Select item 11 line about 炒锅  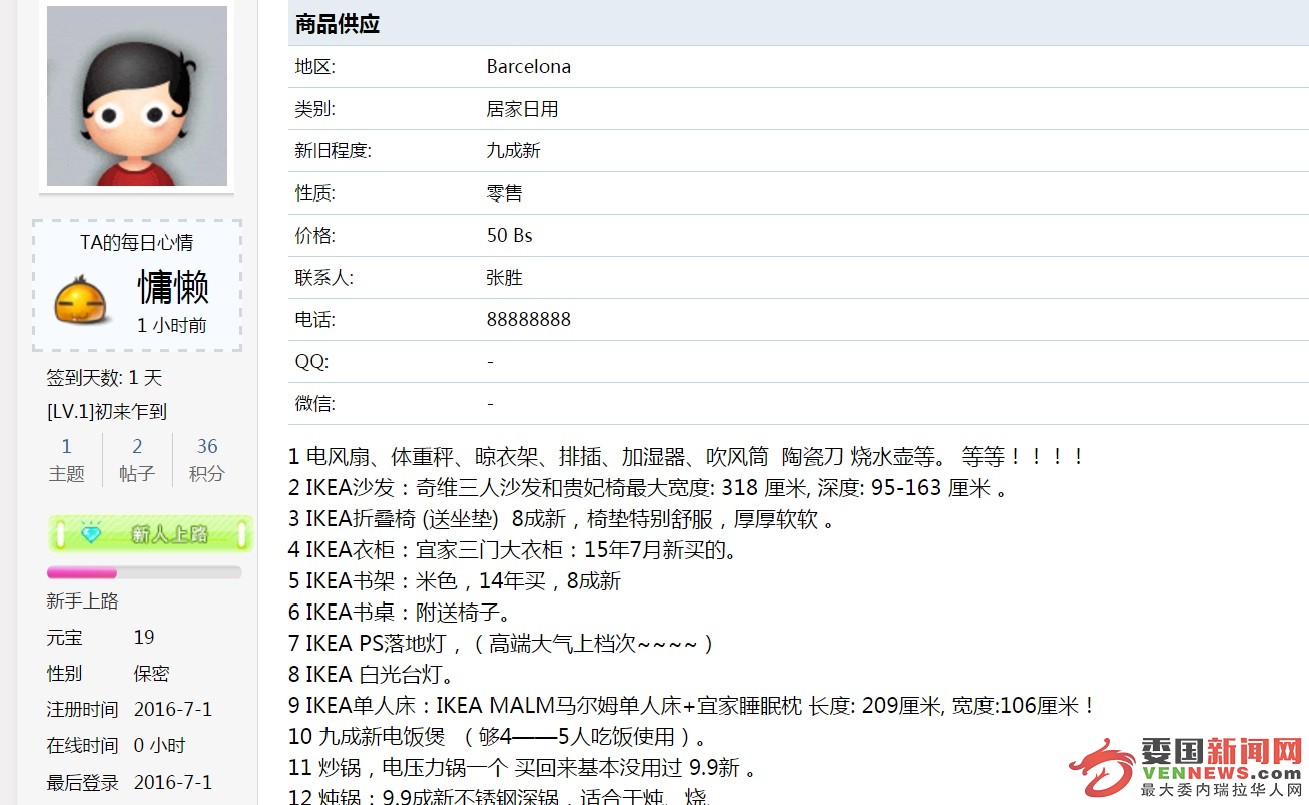(522, 768)
